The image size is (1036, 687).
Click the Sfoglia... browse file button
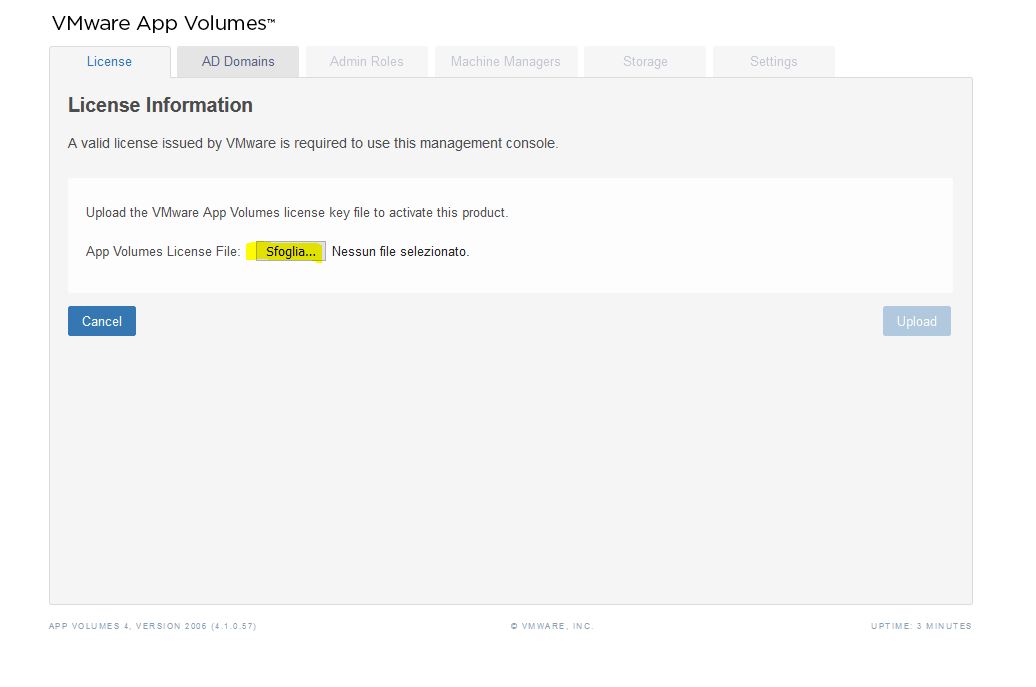[291, 252]
